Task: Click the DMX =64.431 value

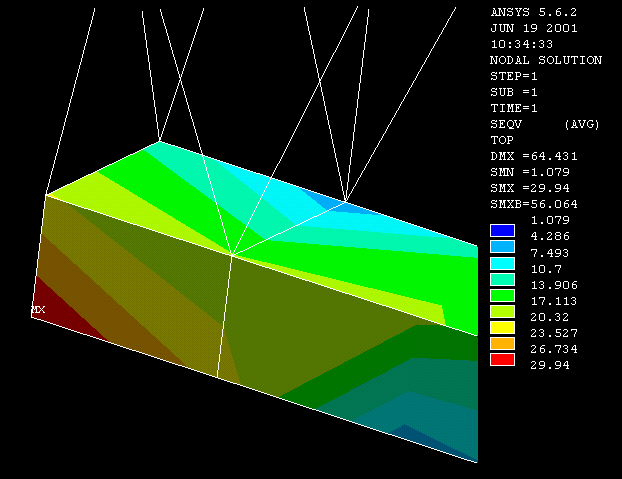Action: [534, 156]
